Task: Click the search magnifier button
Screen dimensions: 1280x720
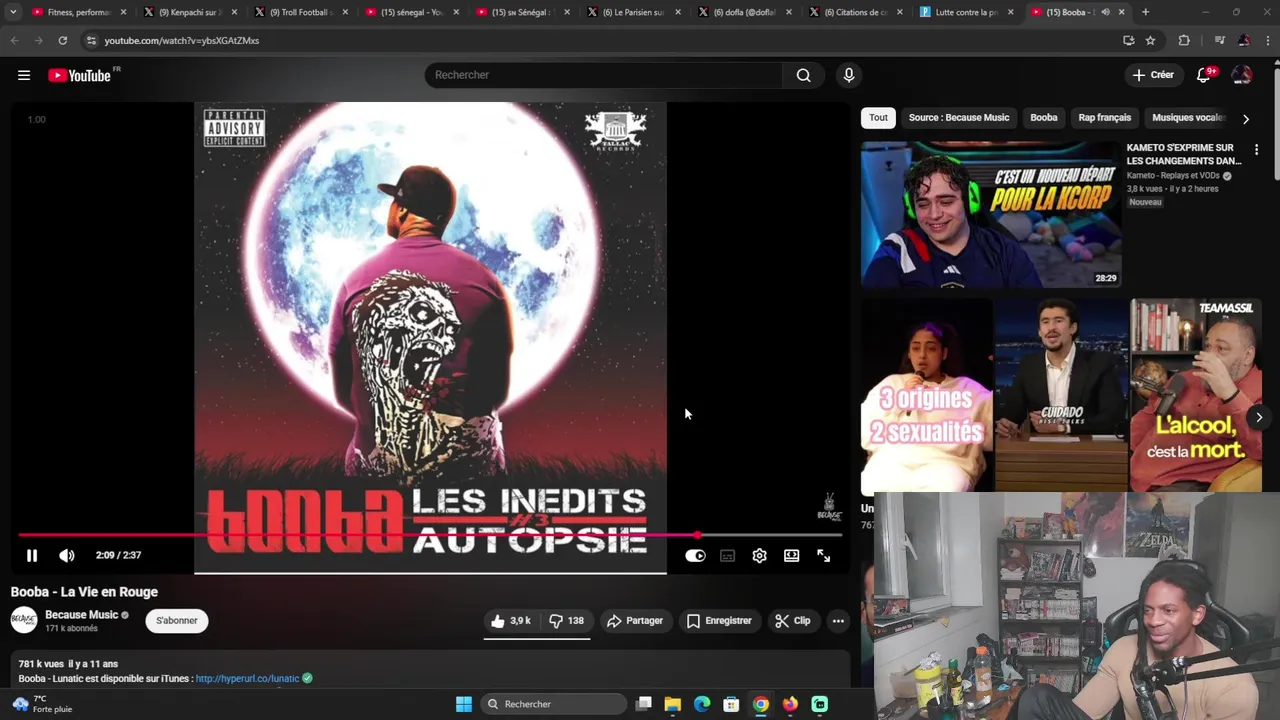Action: [x=803, y=75]
